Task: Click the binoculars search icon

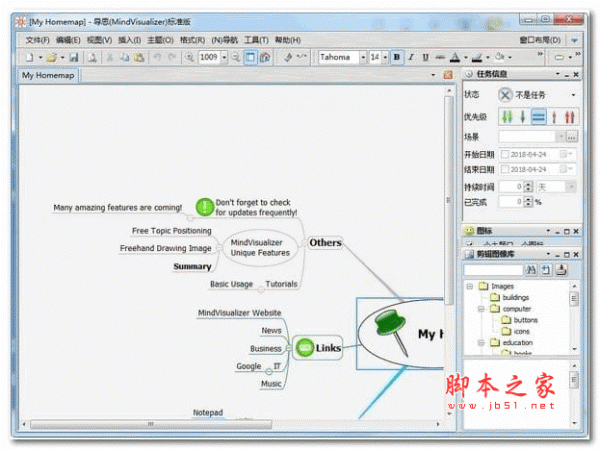Action: (x=531, y=270)
